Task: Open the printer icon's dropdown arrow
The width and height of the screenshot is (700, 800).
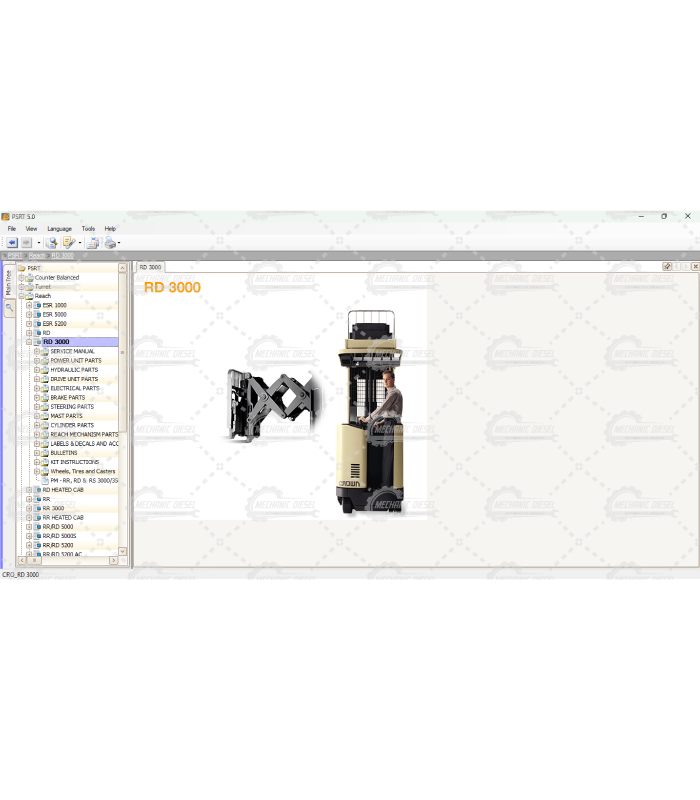Action: point(119,243)
